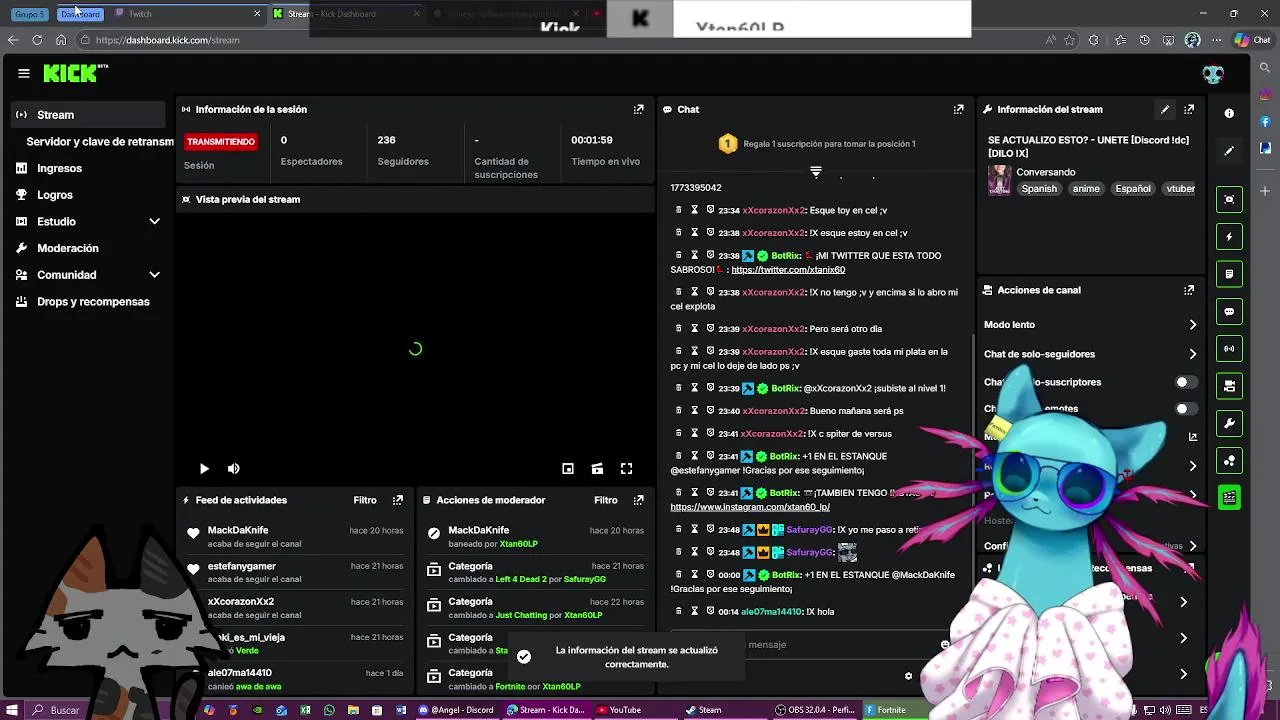
Task: Toggle the emotes-only chat switch
Action: [x=1185, y=409]
